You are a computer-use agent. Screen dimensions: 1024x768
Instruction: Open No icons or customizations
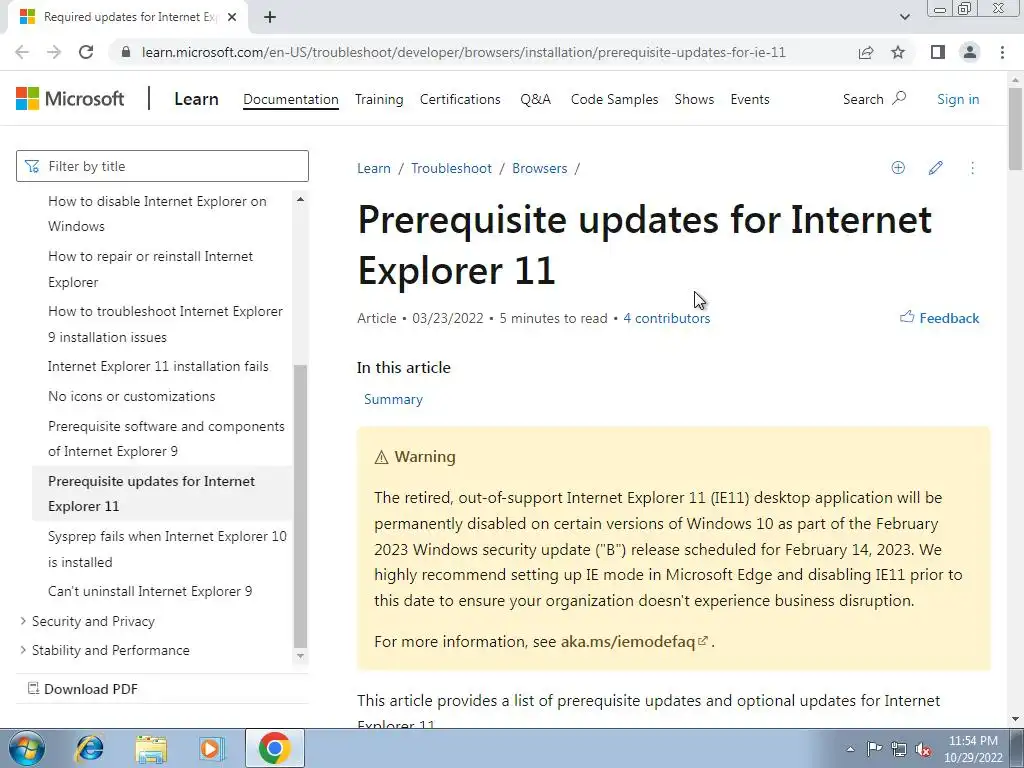131,396
